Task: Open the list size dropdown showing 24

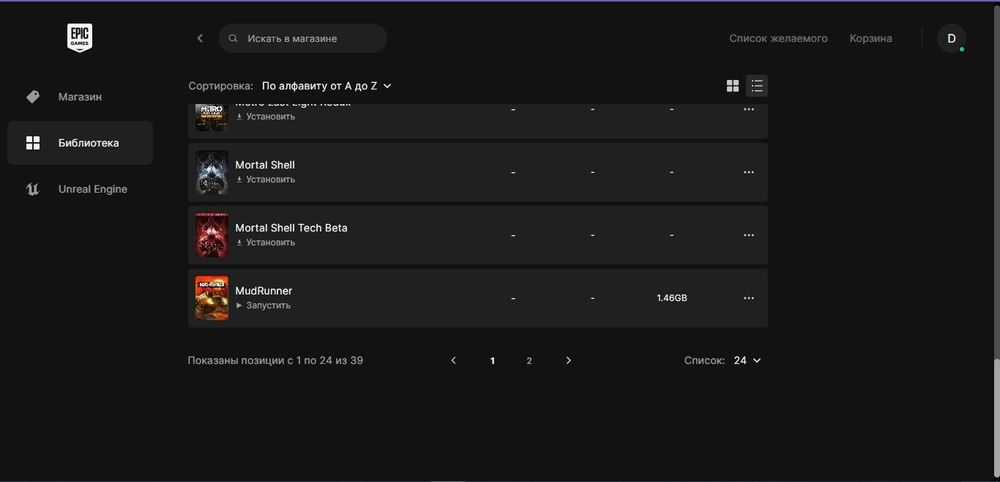Action: pos(746,360)
